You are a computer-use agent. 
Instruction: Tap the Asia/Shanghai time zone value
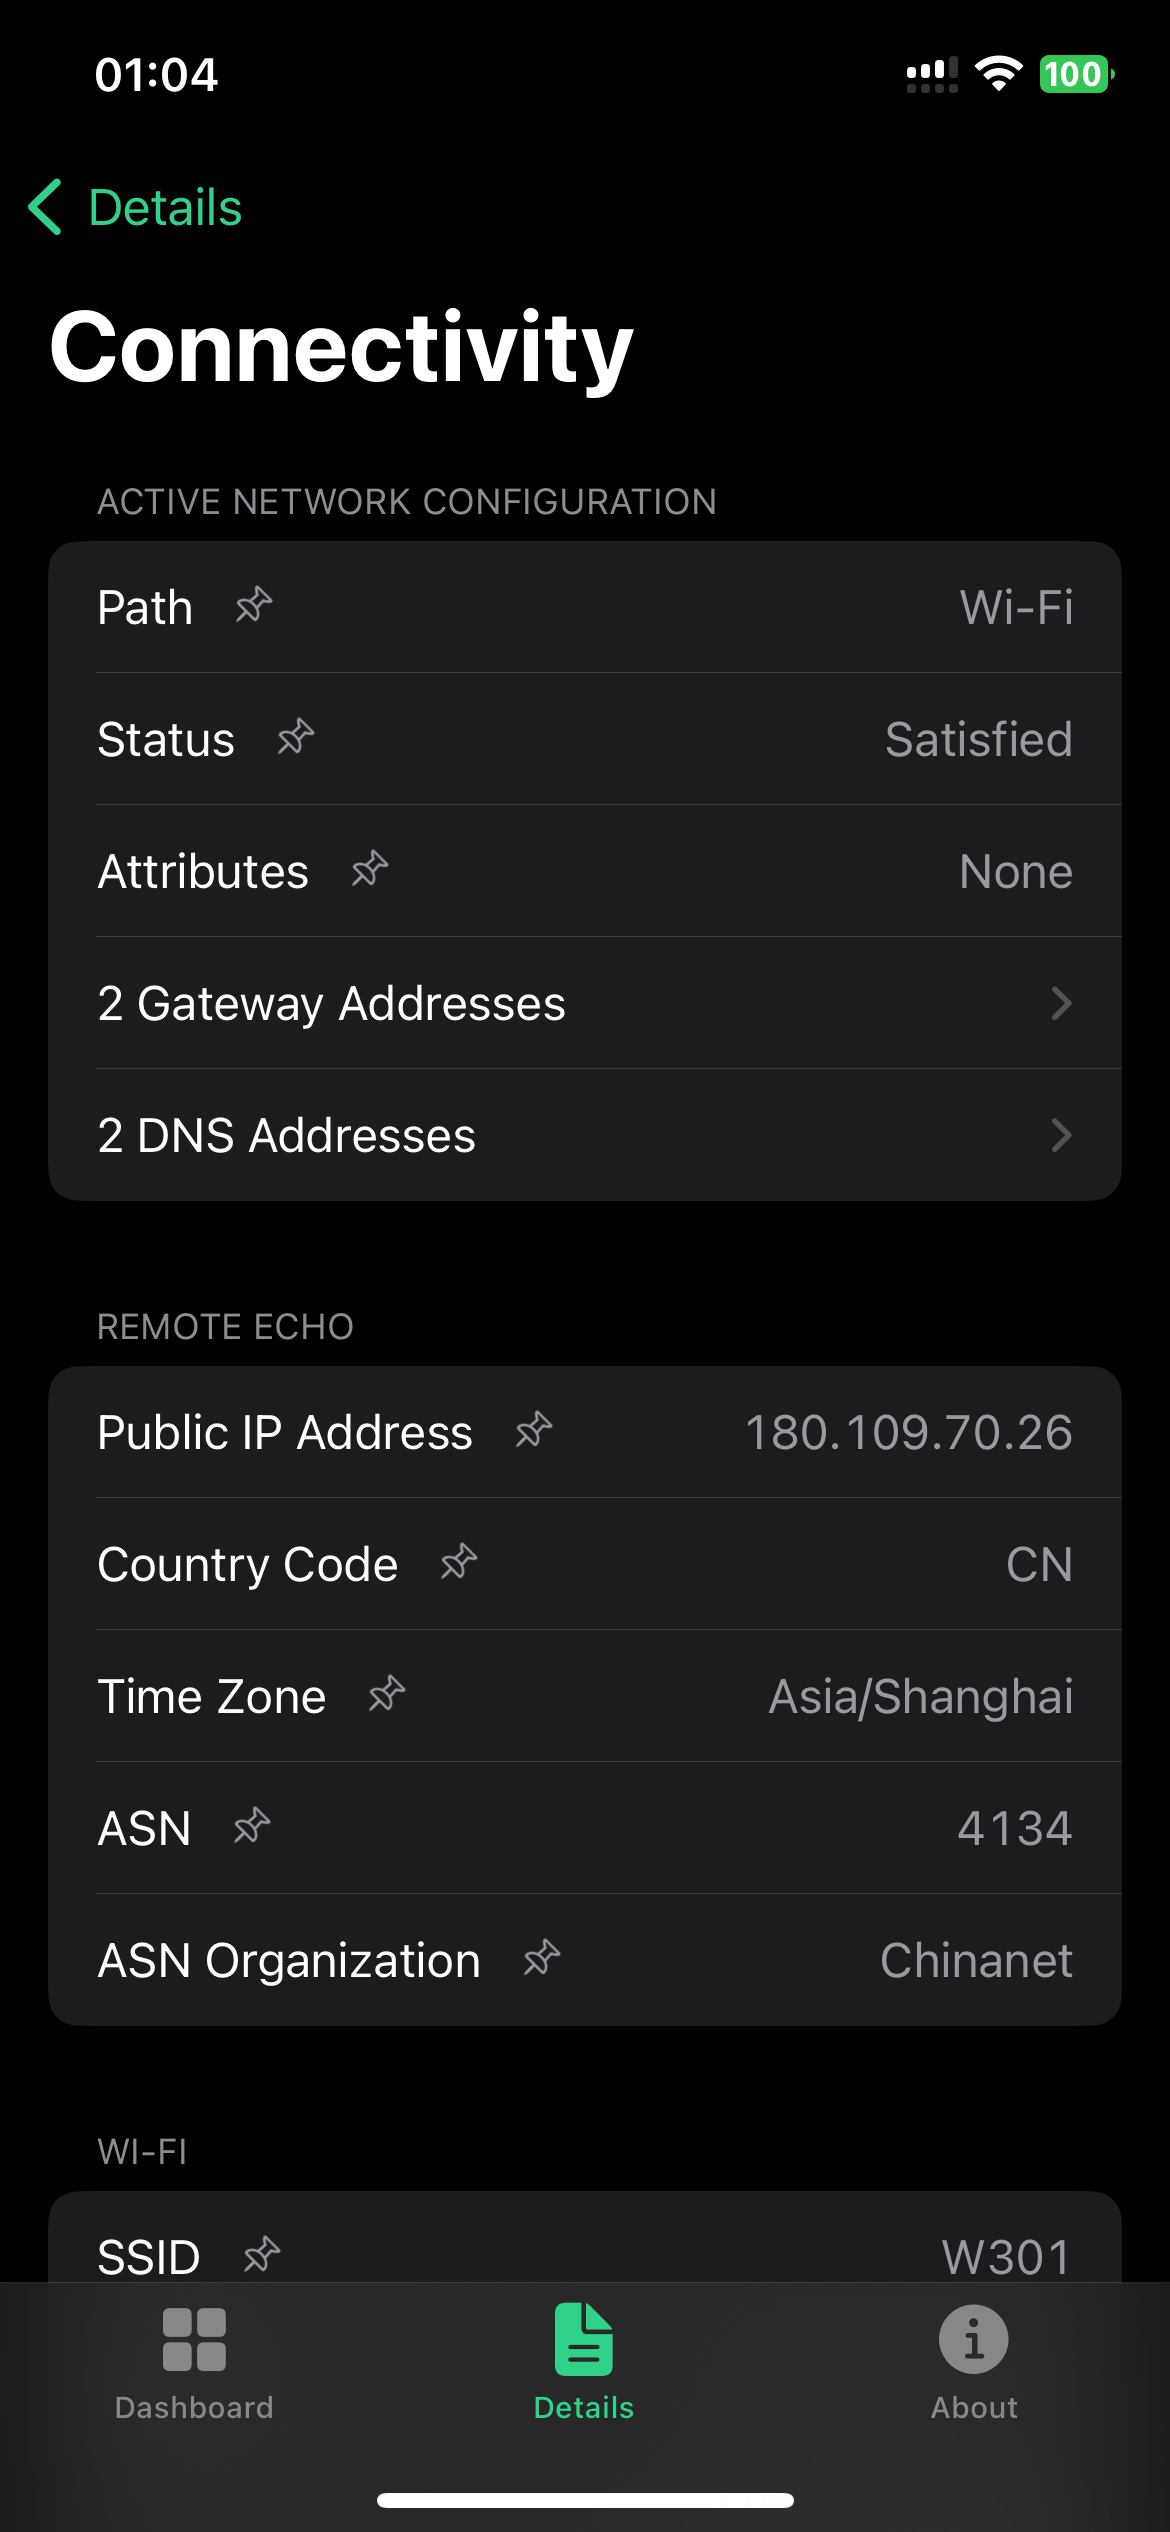[x=920, y=1696]
